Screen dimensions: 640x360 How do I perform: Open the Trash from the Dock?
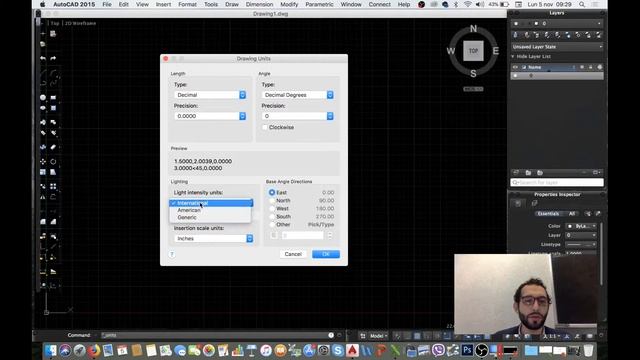(588, 350)
